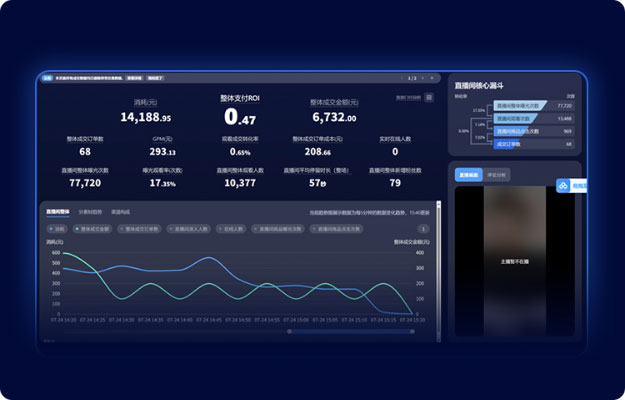The image size is (625, 400).
Task: Click the data description button near top right
Action: coord(408,97)
